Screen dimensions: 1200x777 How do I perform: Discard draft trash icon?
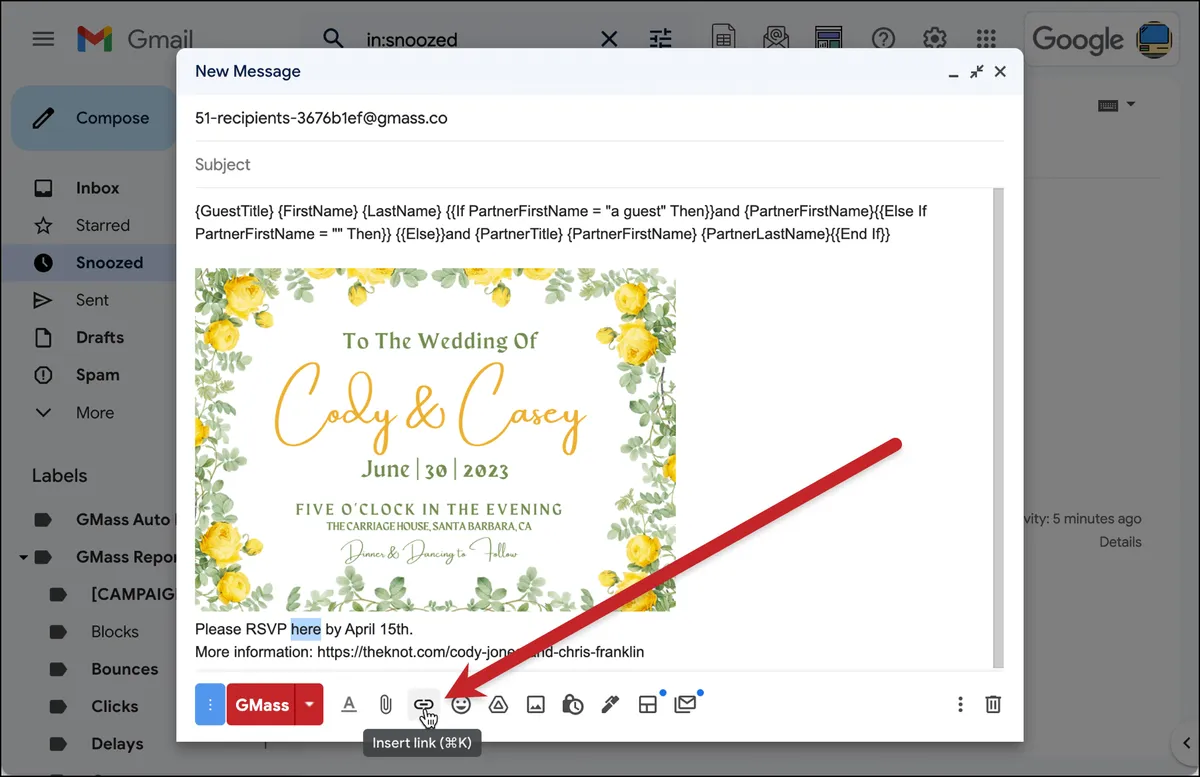click(x=993, y=705)
